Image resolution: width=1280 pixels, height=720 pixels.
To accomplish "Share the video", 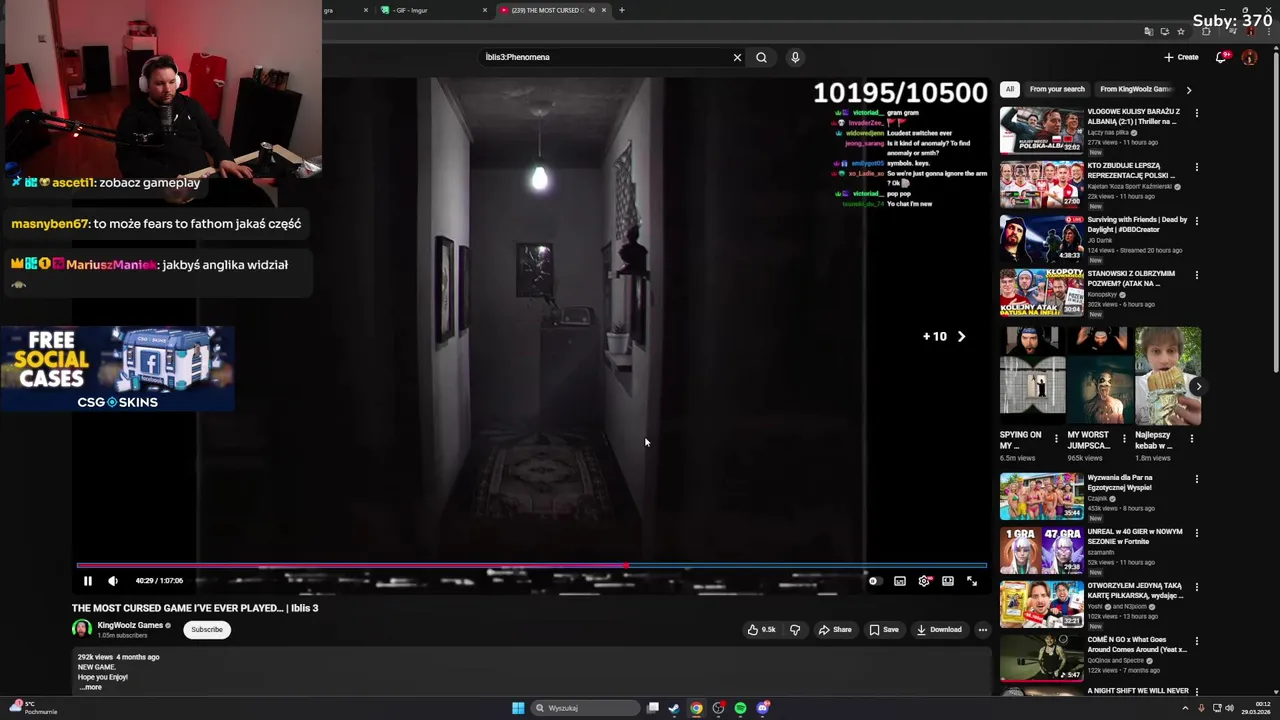I will tap(835, 630).
